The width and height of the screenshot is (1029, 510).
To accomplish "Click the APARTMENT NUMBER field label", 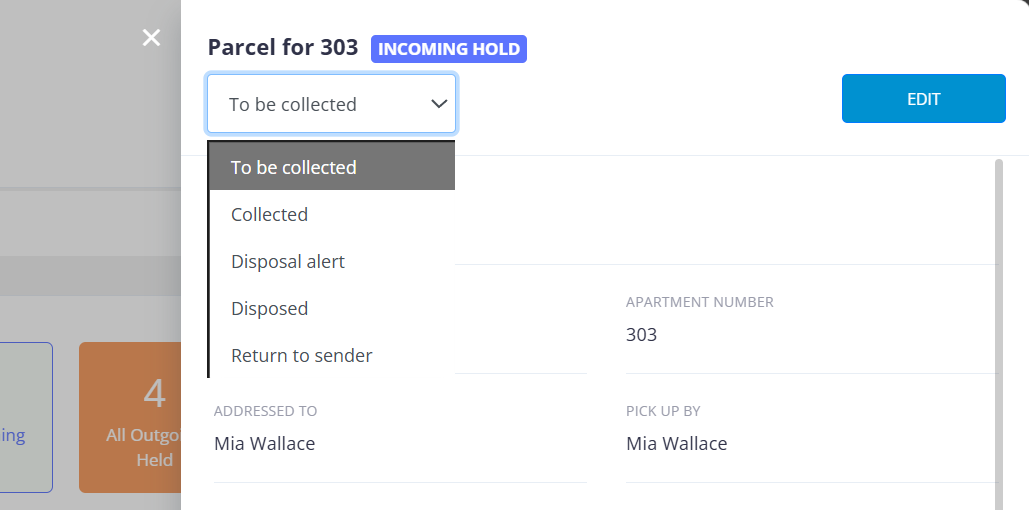I will pos(699,302).
